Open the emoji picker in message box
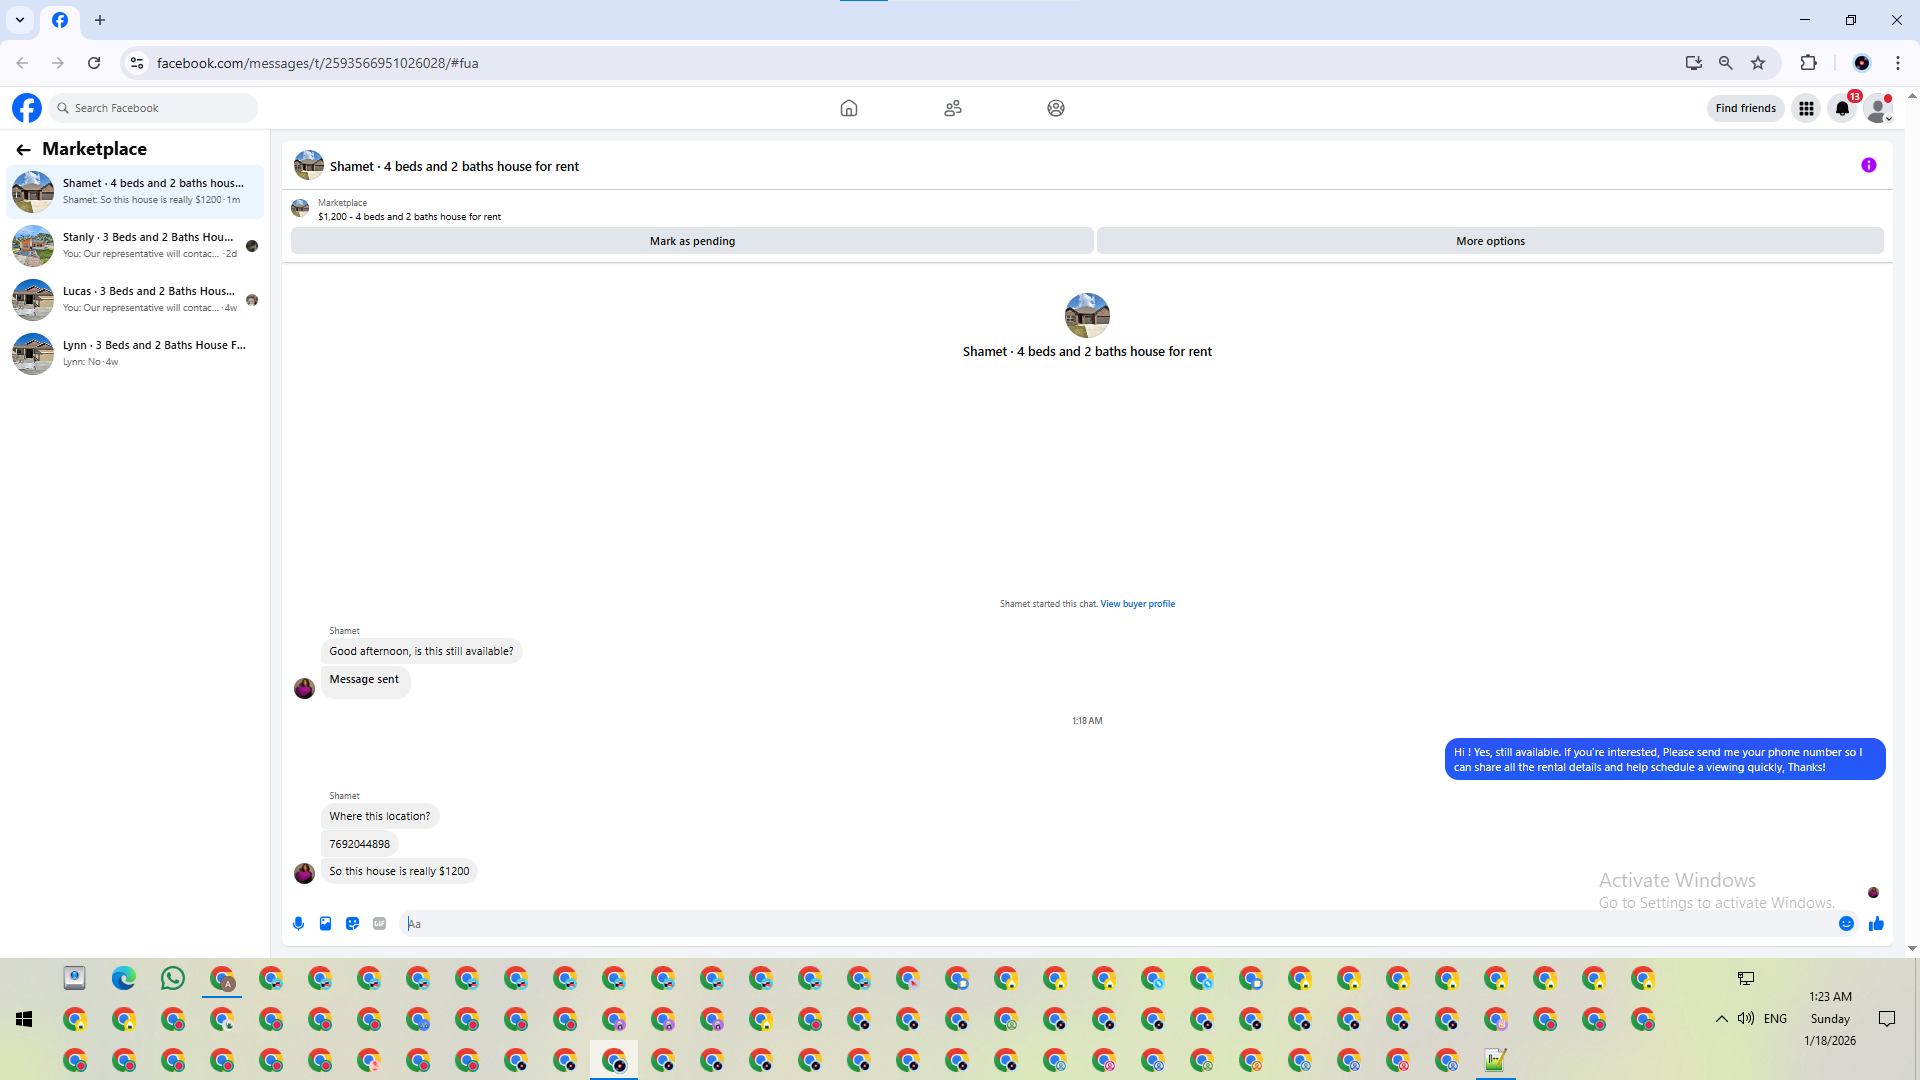 1846,923
